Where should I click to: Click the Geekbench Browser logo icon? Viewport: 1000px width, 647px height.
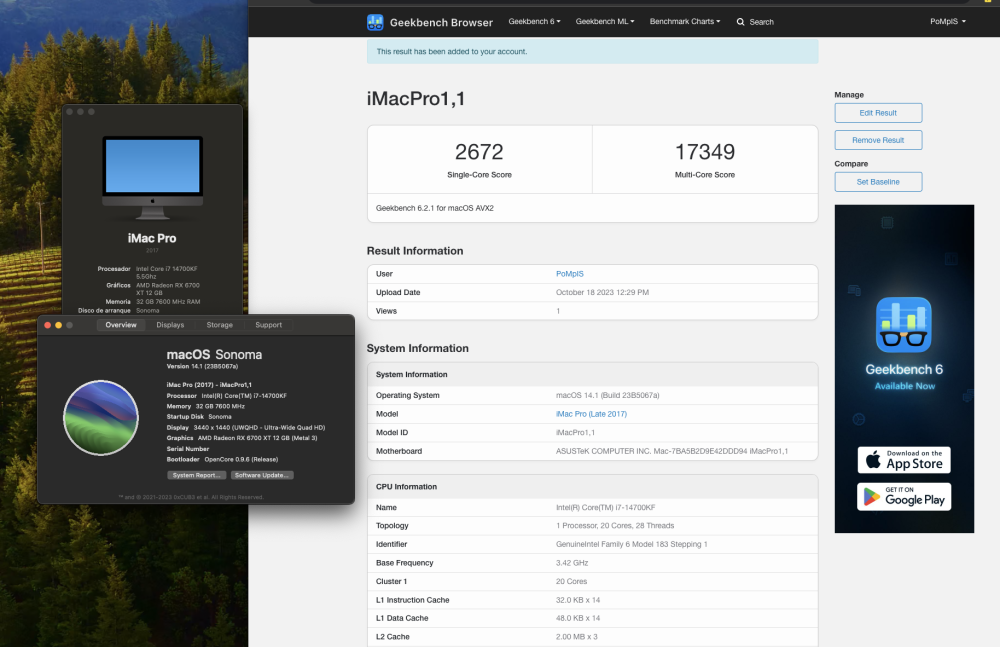pyautogui.click(x=375, y=22)
